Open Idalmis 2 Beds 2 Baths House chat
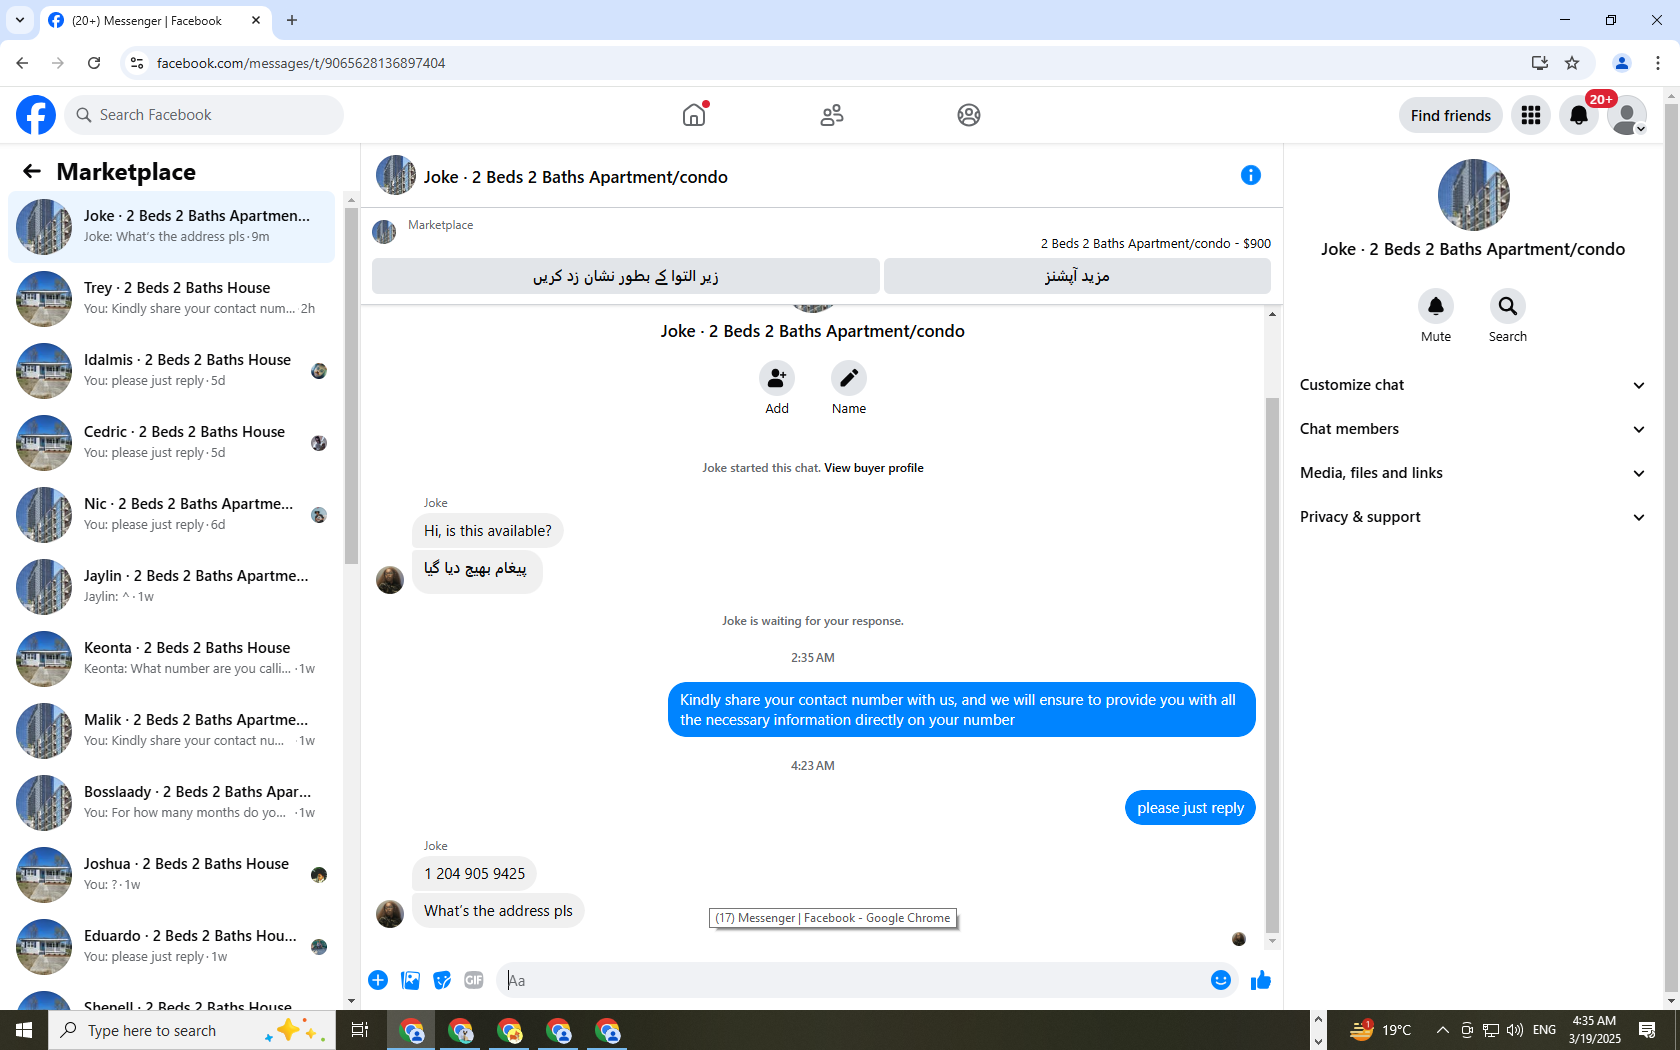1680x1050 pixels. pos(172,371)
